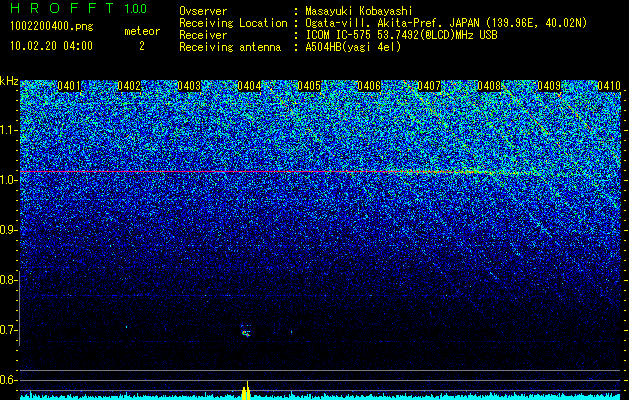This screenshot has width=629, height=400.
Task: Click the A504HB(yagi 4el) antenna text
Action: [353, 47]
